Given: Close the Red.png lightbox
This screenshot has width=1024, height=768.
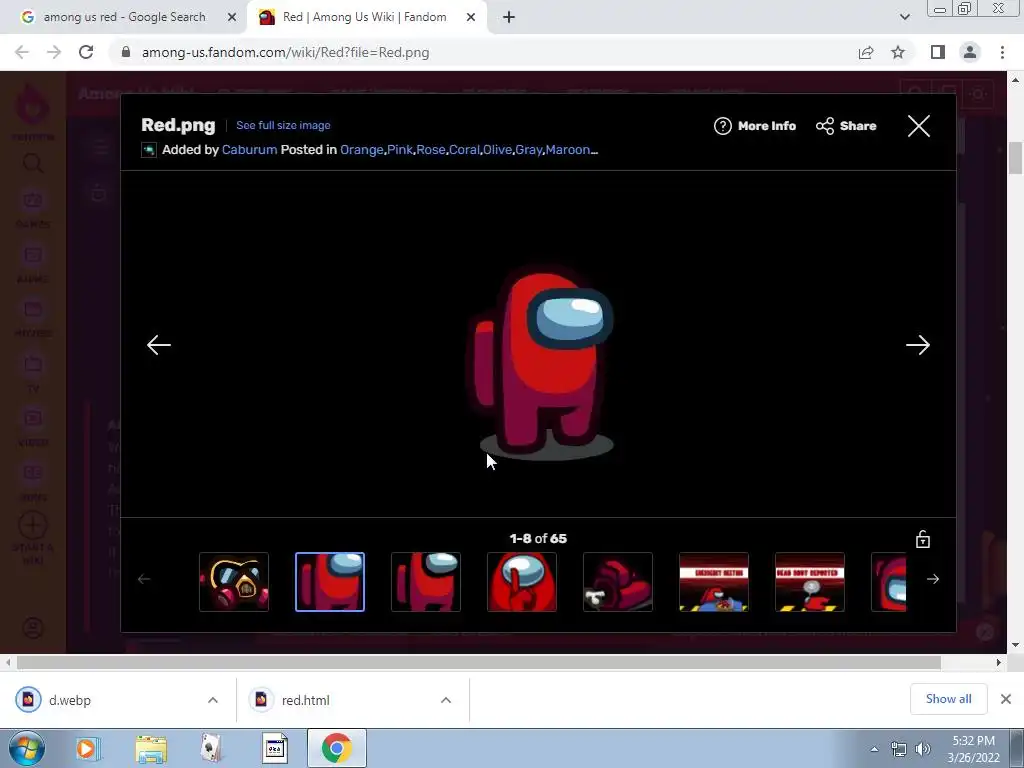Looking at the screenshot, I should click(918, 126).
